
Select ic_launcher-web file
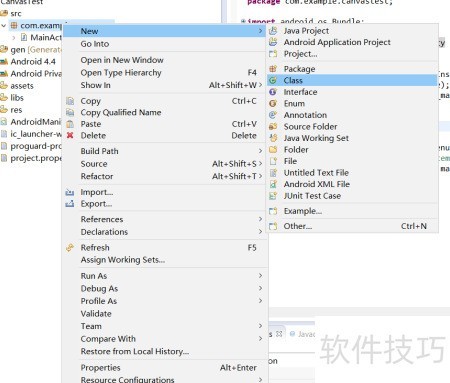36,134
